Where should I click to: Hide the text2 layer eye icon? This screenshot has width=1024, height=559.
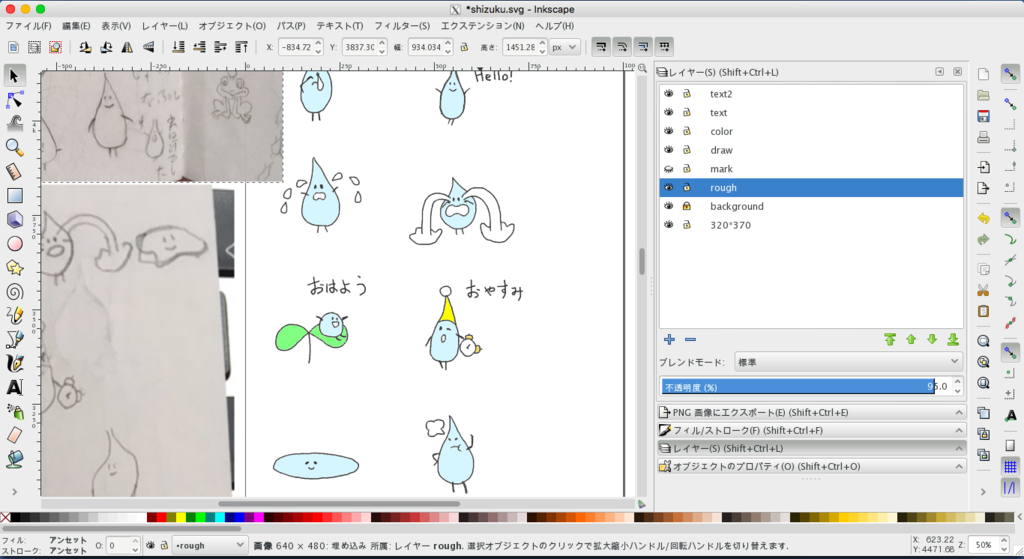(669, 93)
